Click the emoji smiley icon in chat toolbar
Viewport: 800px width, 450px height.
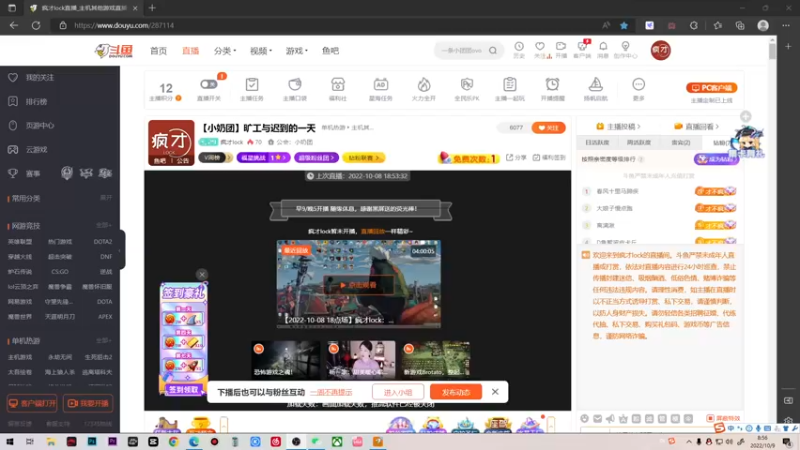tap(585, 419)
